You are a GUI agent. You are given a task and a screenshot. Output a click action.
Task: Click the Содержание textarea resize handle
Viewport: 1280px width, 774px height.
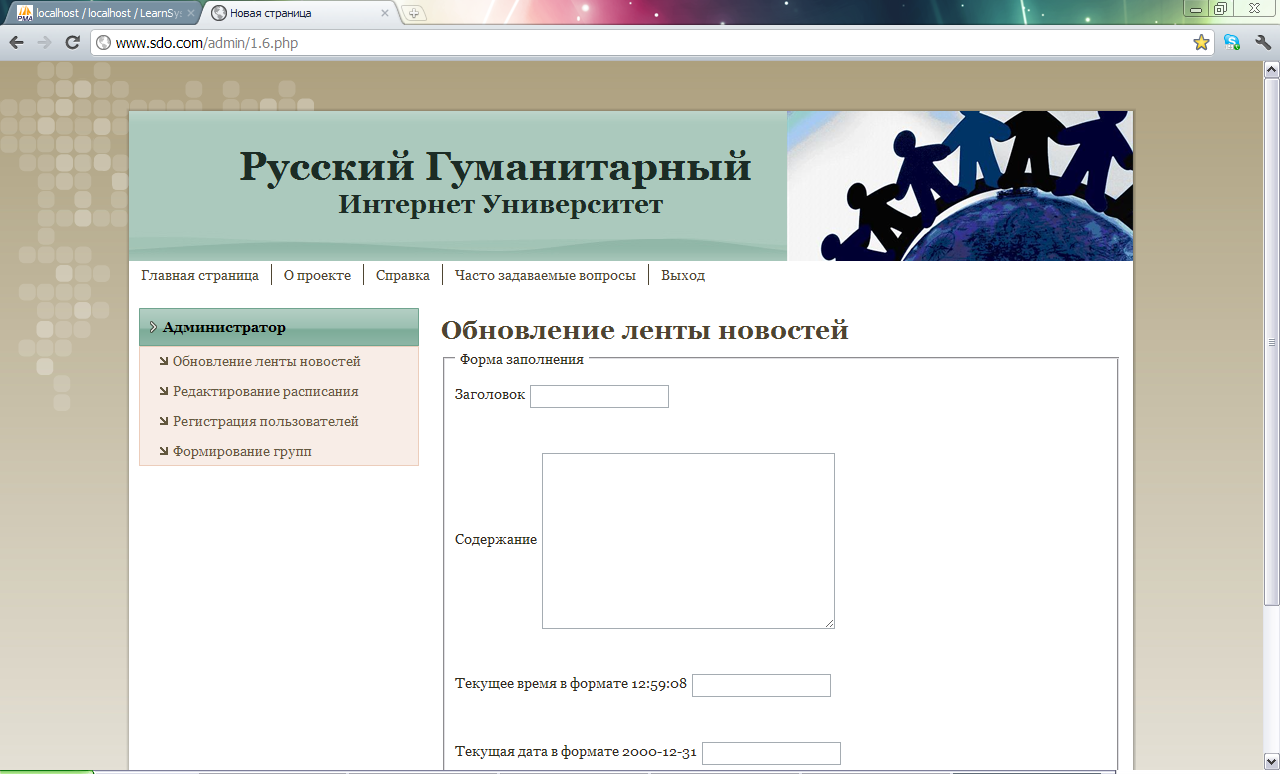coord(829,623)
